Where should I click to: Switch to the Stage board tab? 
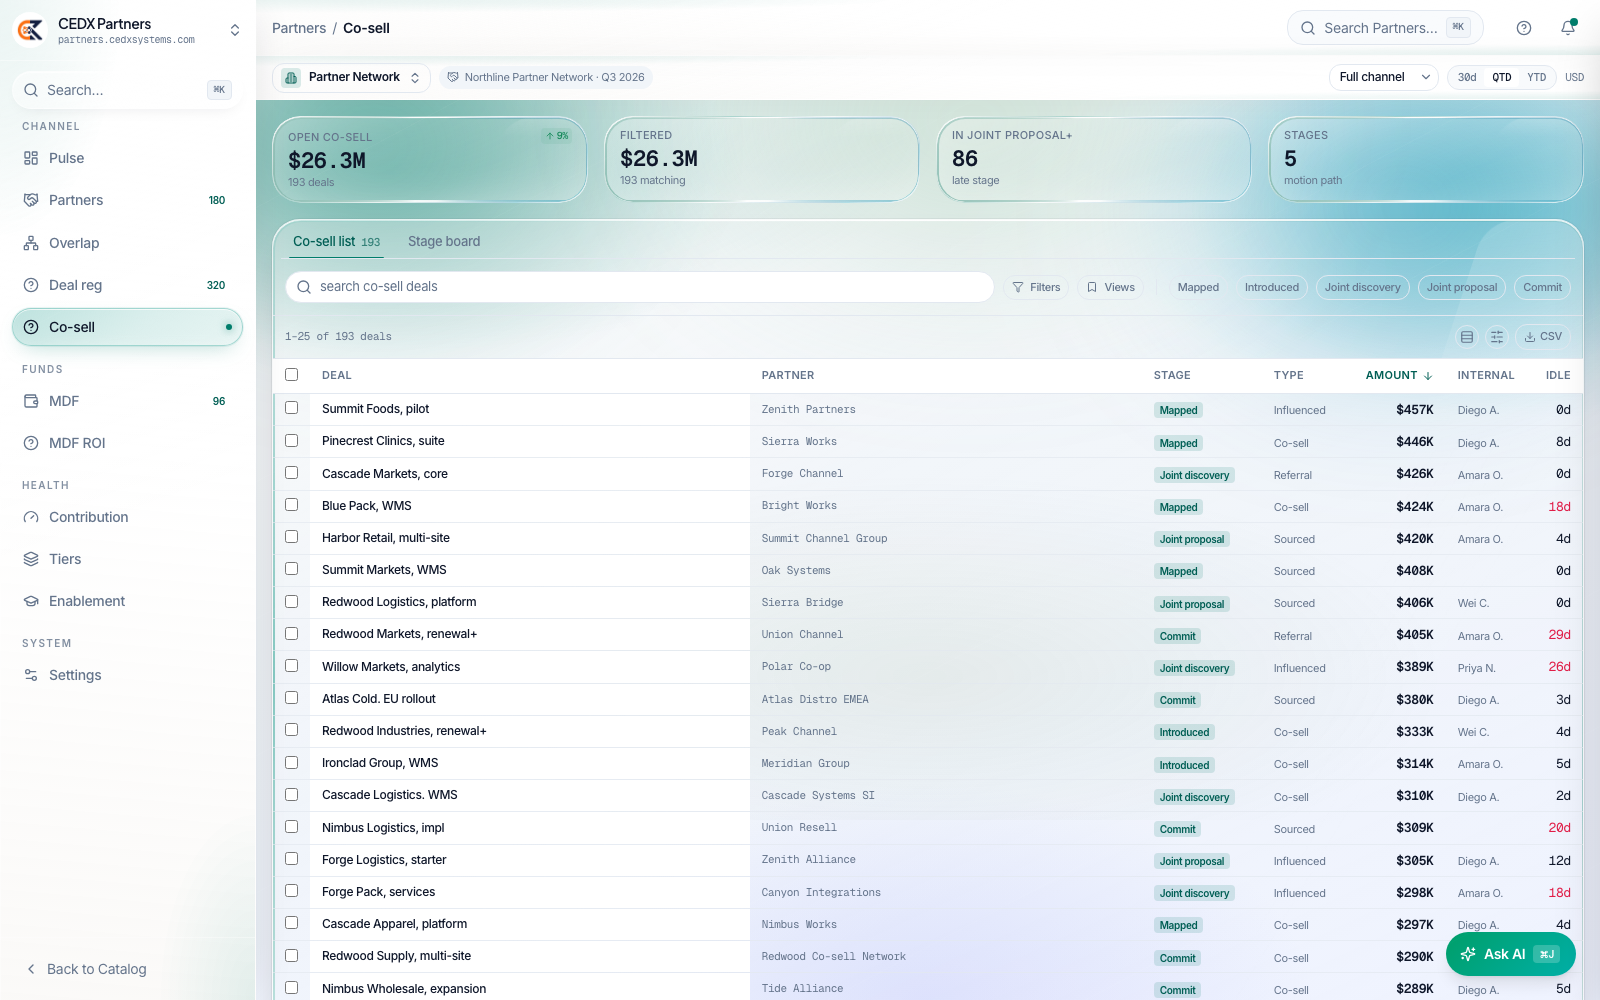[x=444, y=241]
